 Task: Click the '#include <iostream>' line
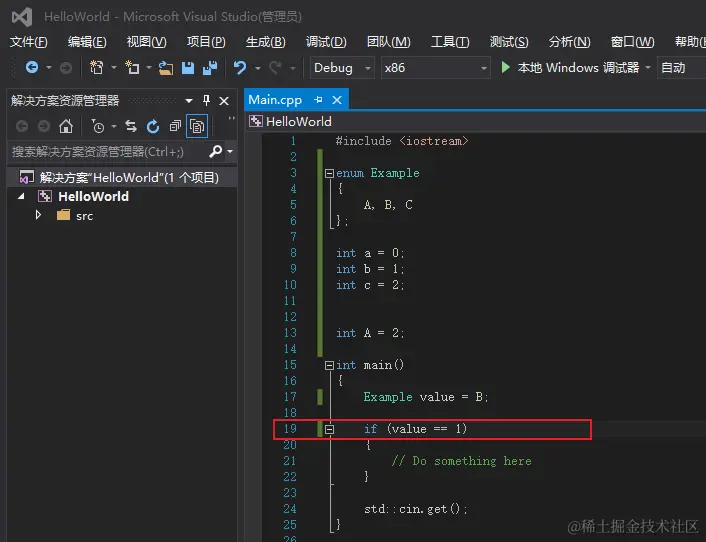point(402,141)
